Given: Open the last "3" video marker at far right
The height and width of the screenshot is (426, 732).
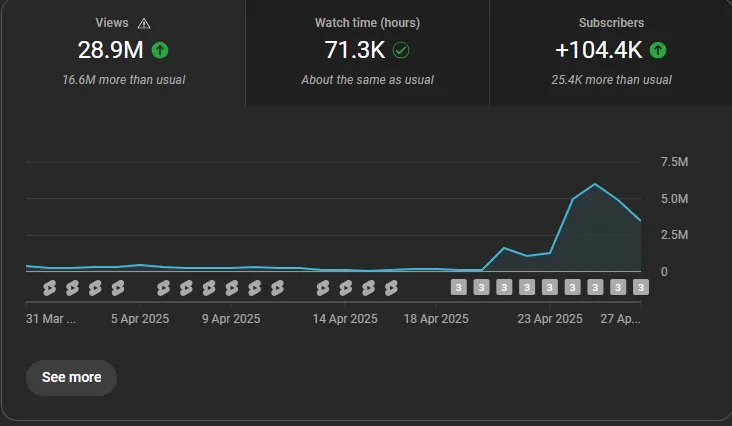Looking at the screenshot, I should point(641,288).
